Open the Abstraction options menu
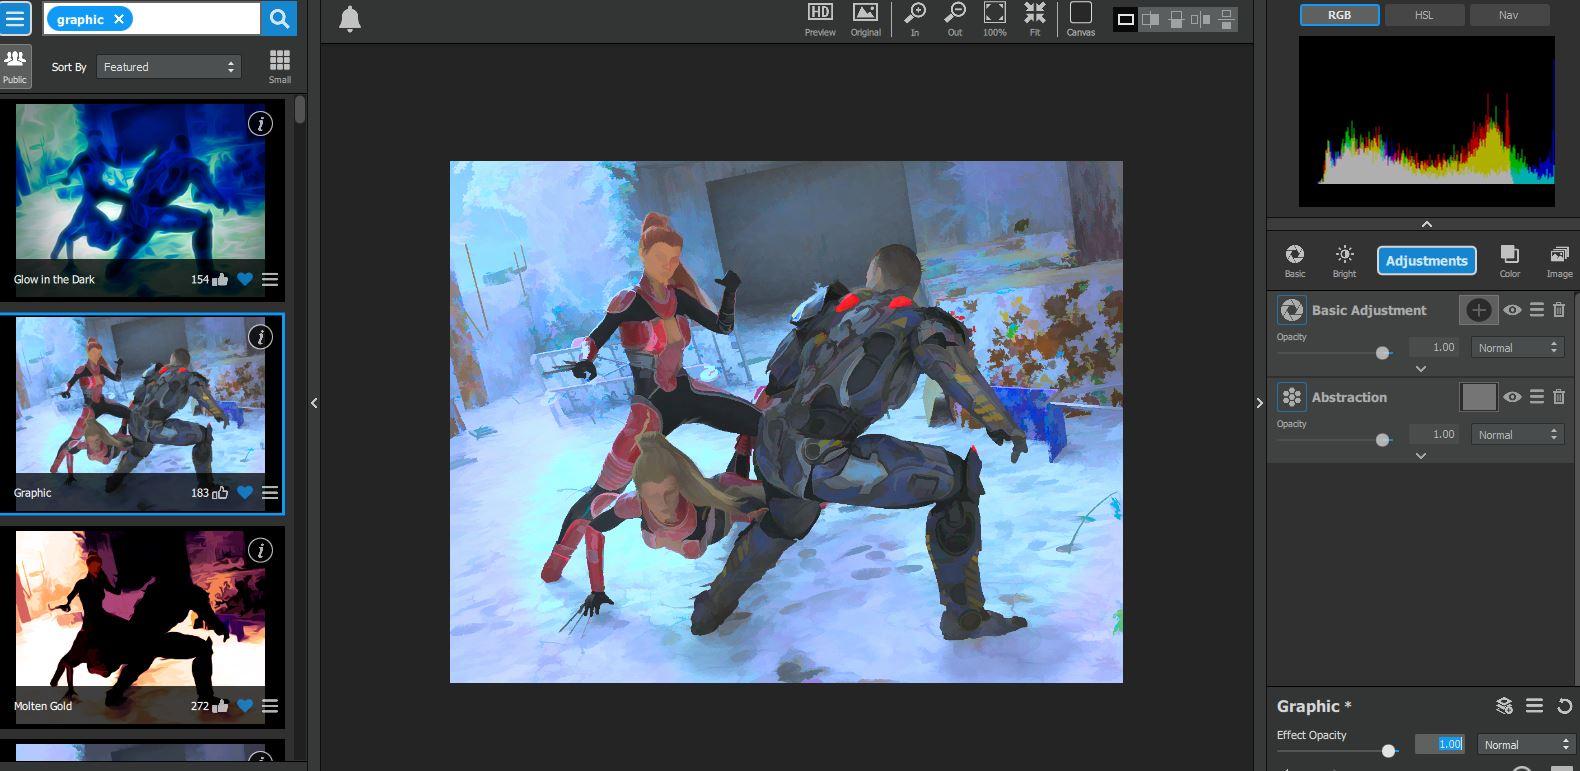 coord(1537,397)
